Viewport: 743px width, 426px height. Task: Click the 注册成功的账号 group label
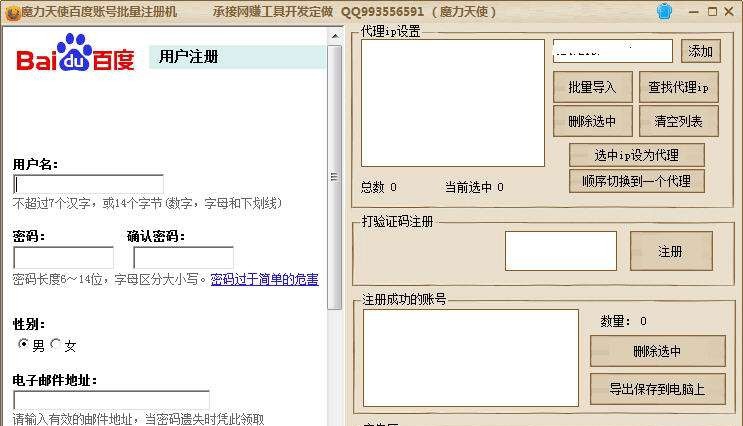click(x=404, y=299)
